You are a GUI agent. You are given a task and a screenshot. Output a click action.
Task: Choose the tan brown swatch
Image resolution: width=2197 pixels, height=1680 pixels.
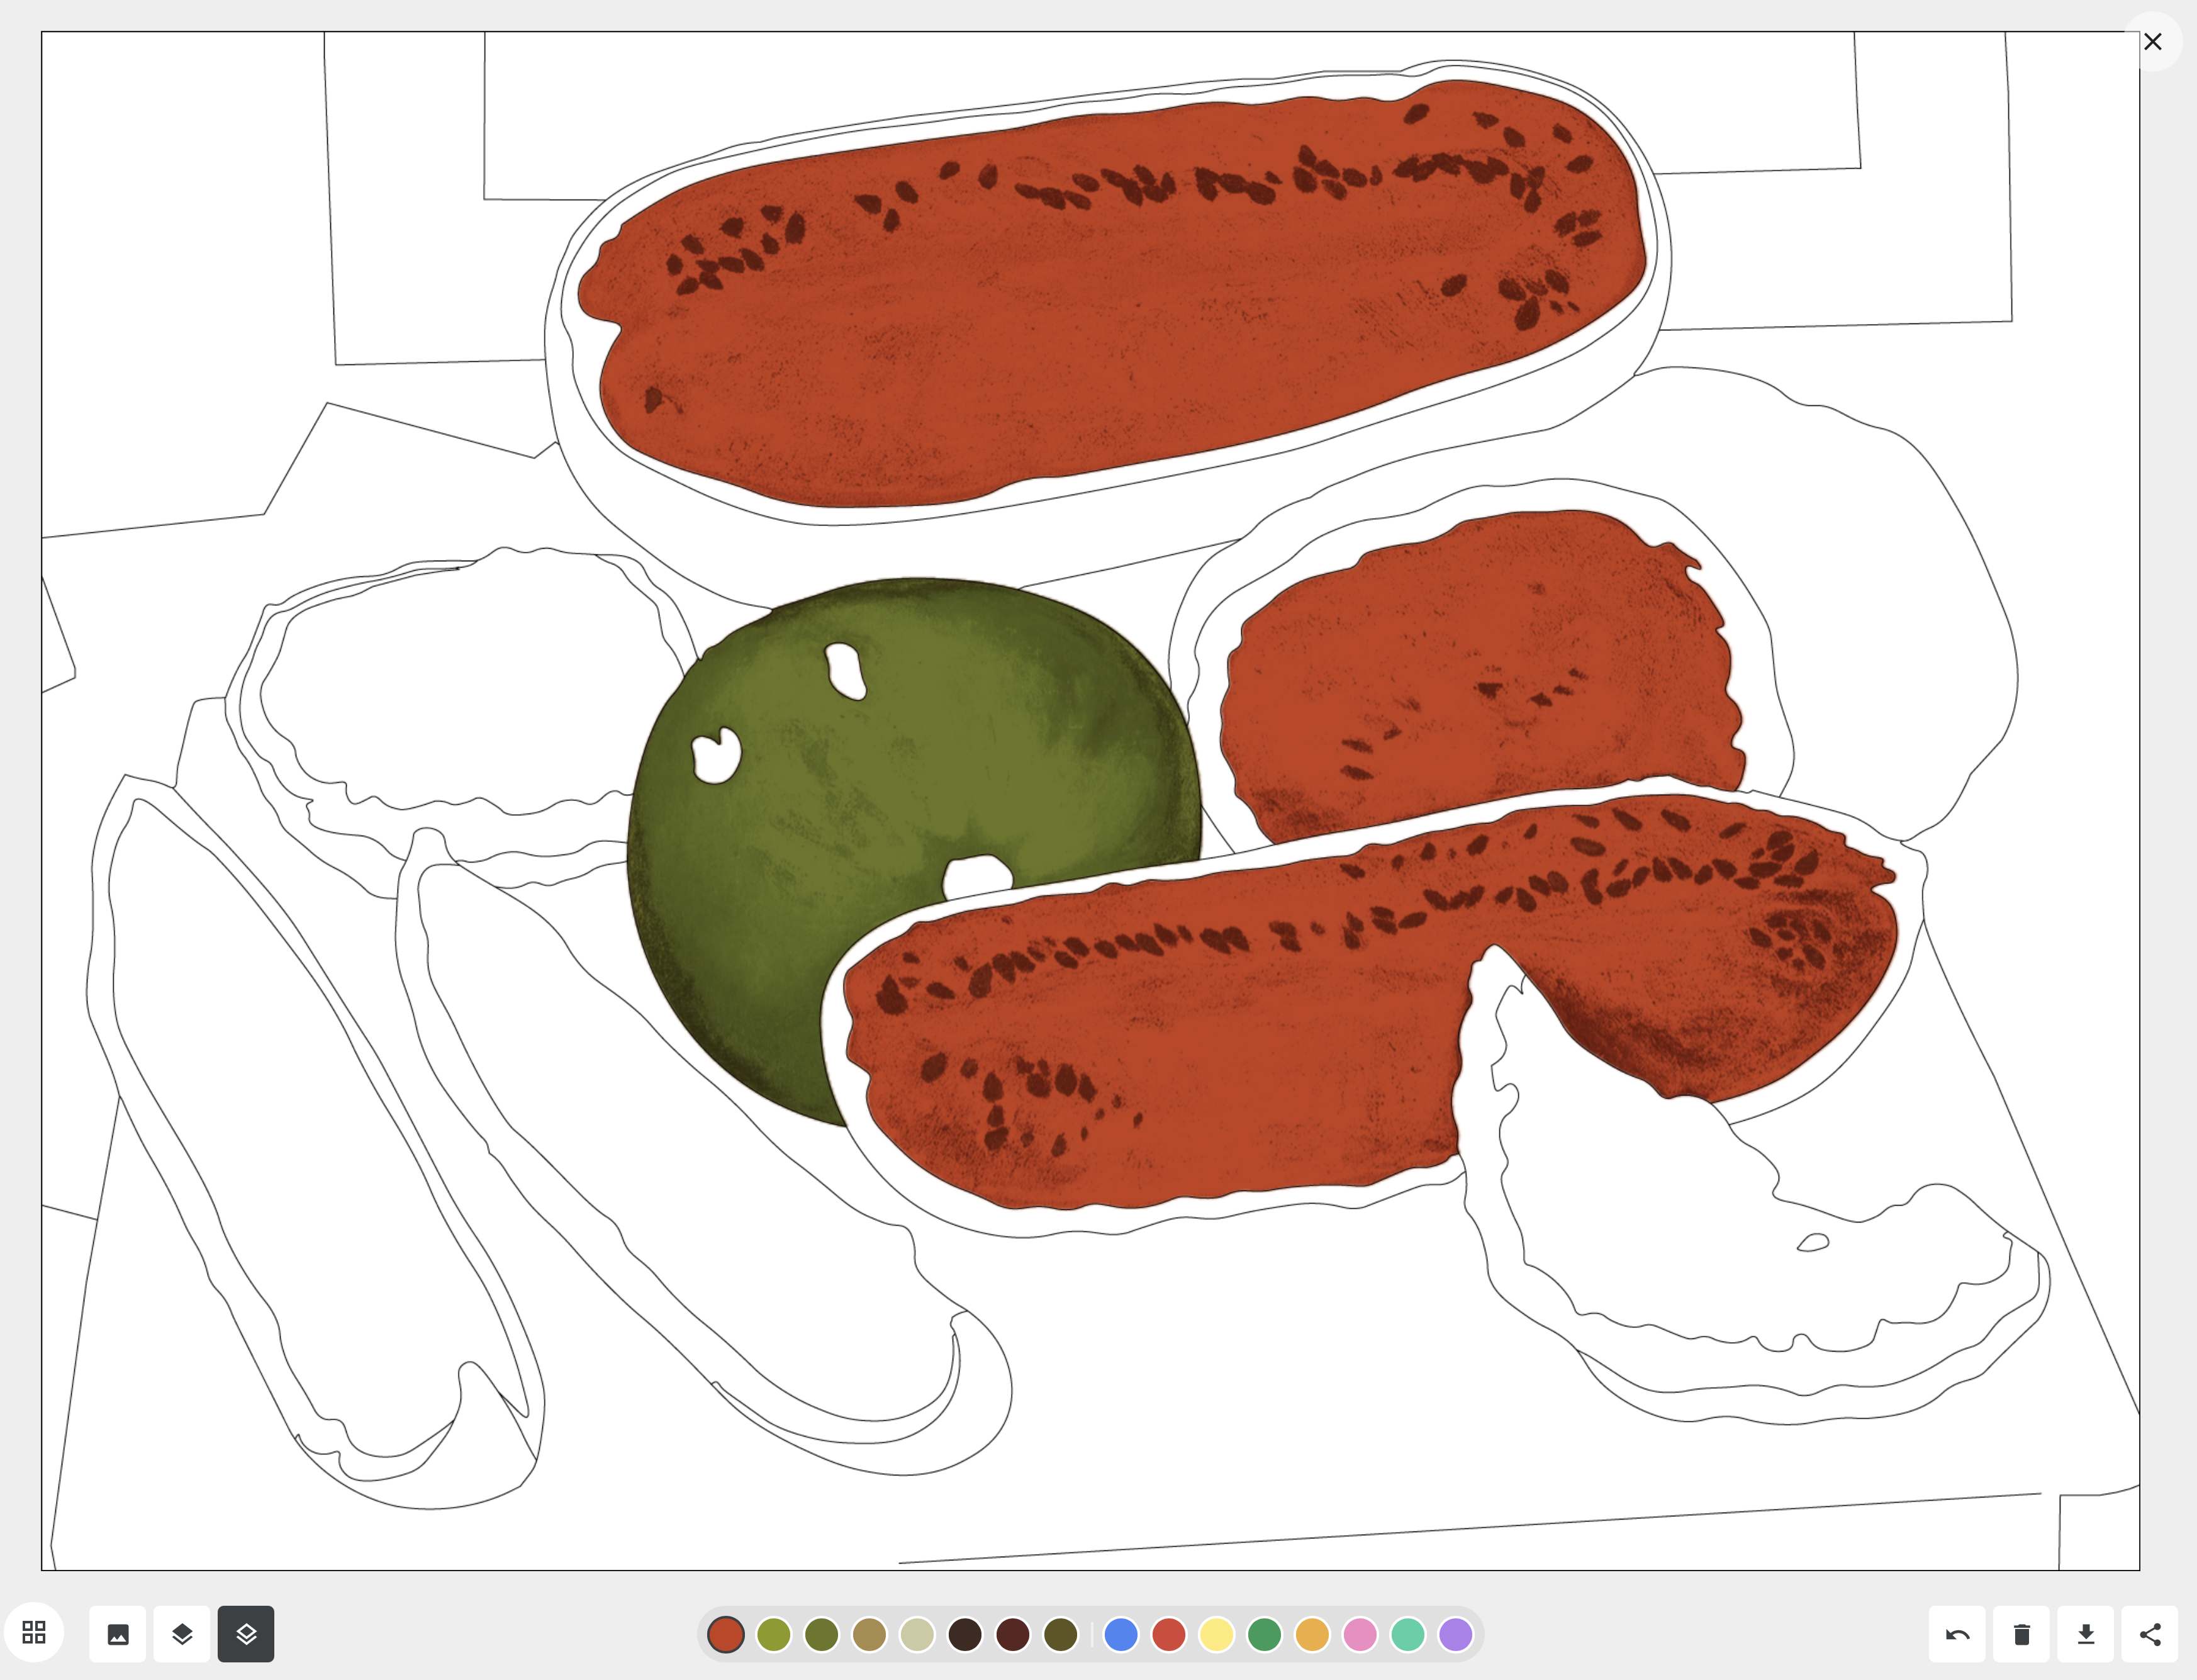pyautogui.click(x=869, y=1634)
